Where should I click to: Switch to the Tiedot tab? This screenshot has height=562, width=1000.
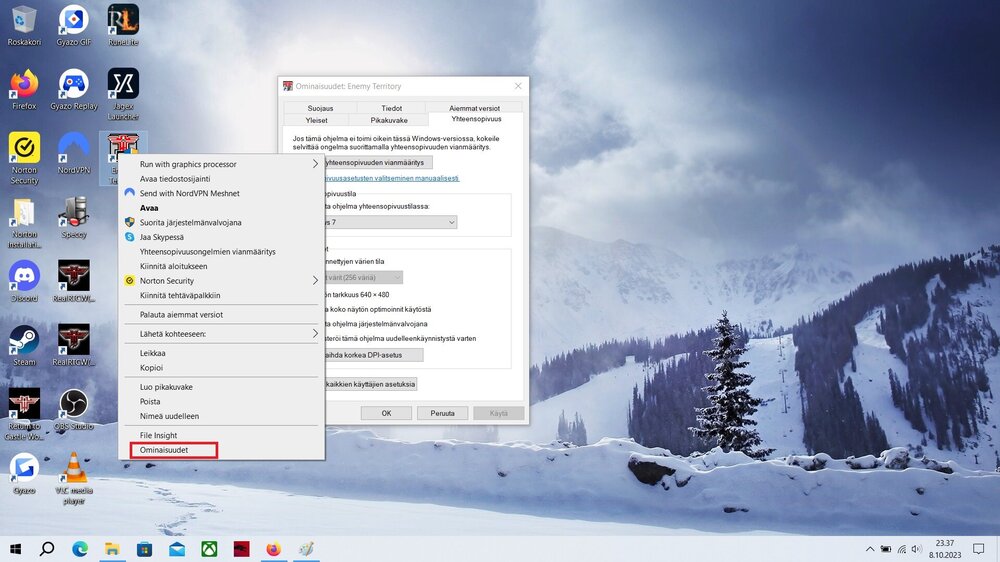[392, 108]
